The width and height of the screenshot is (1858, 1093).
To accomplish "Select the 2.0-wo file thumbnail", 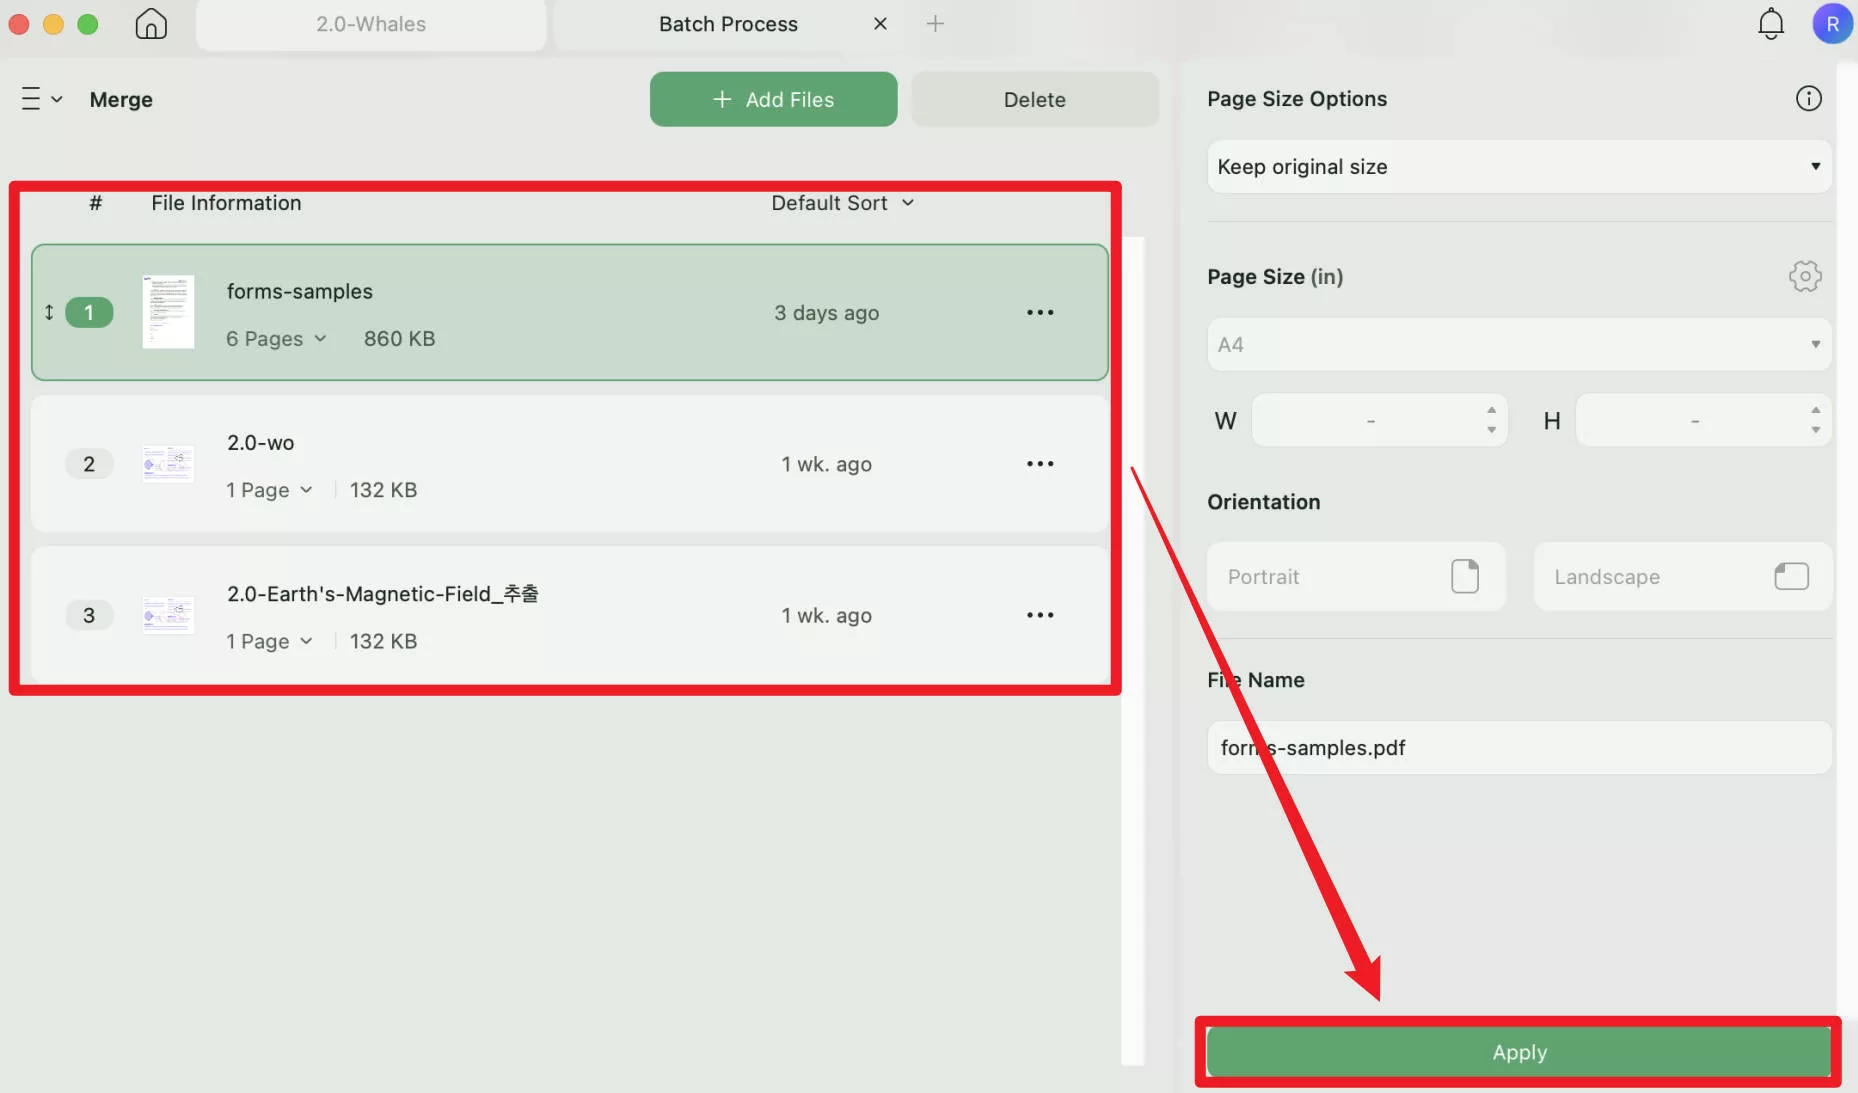I will coord(168,464).
